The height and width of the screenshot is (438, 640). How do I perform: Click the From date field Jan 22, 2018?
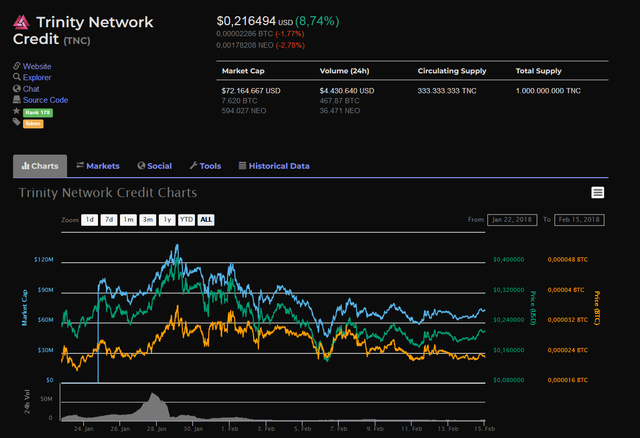point(512,220)
